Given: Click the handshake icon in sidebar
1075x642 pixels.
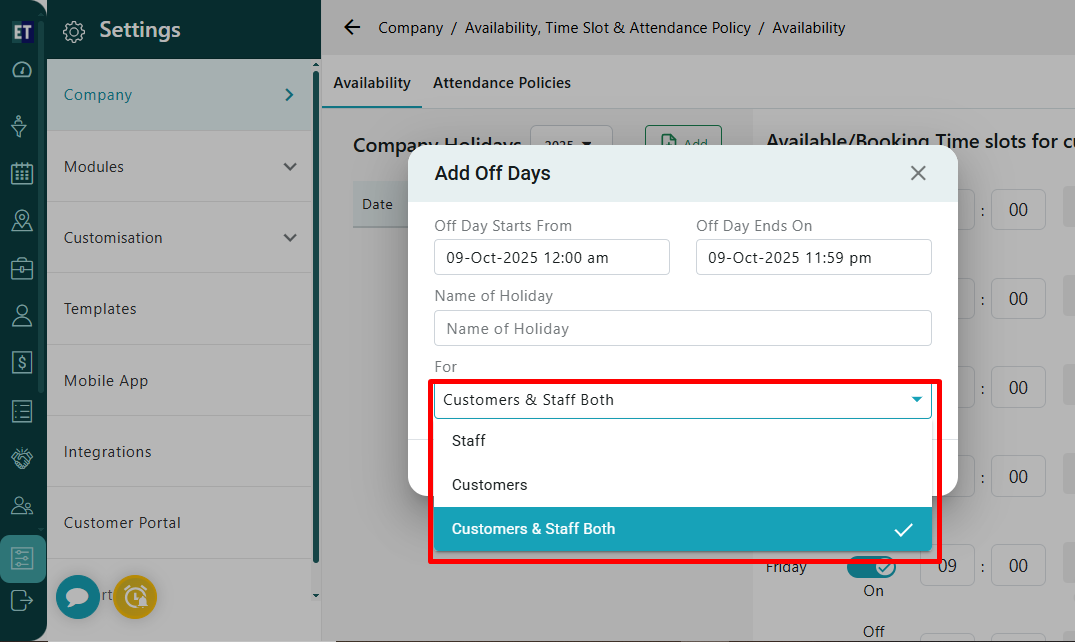Looking at the screenshot, I should pos(22,458).
